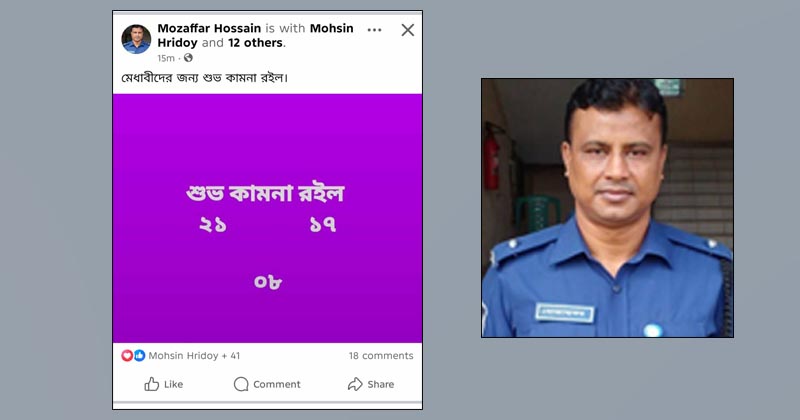Image resolution: width=800 pixels, height=420 pixels.
Task: Click the Comment speech bubble icon
Action: [x=241, y=384]
